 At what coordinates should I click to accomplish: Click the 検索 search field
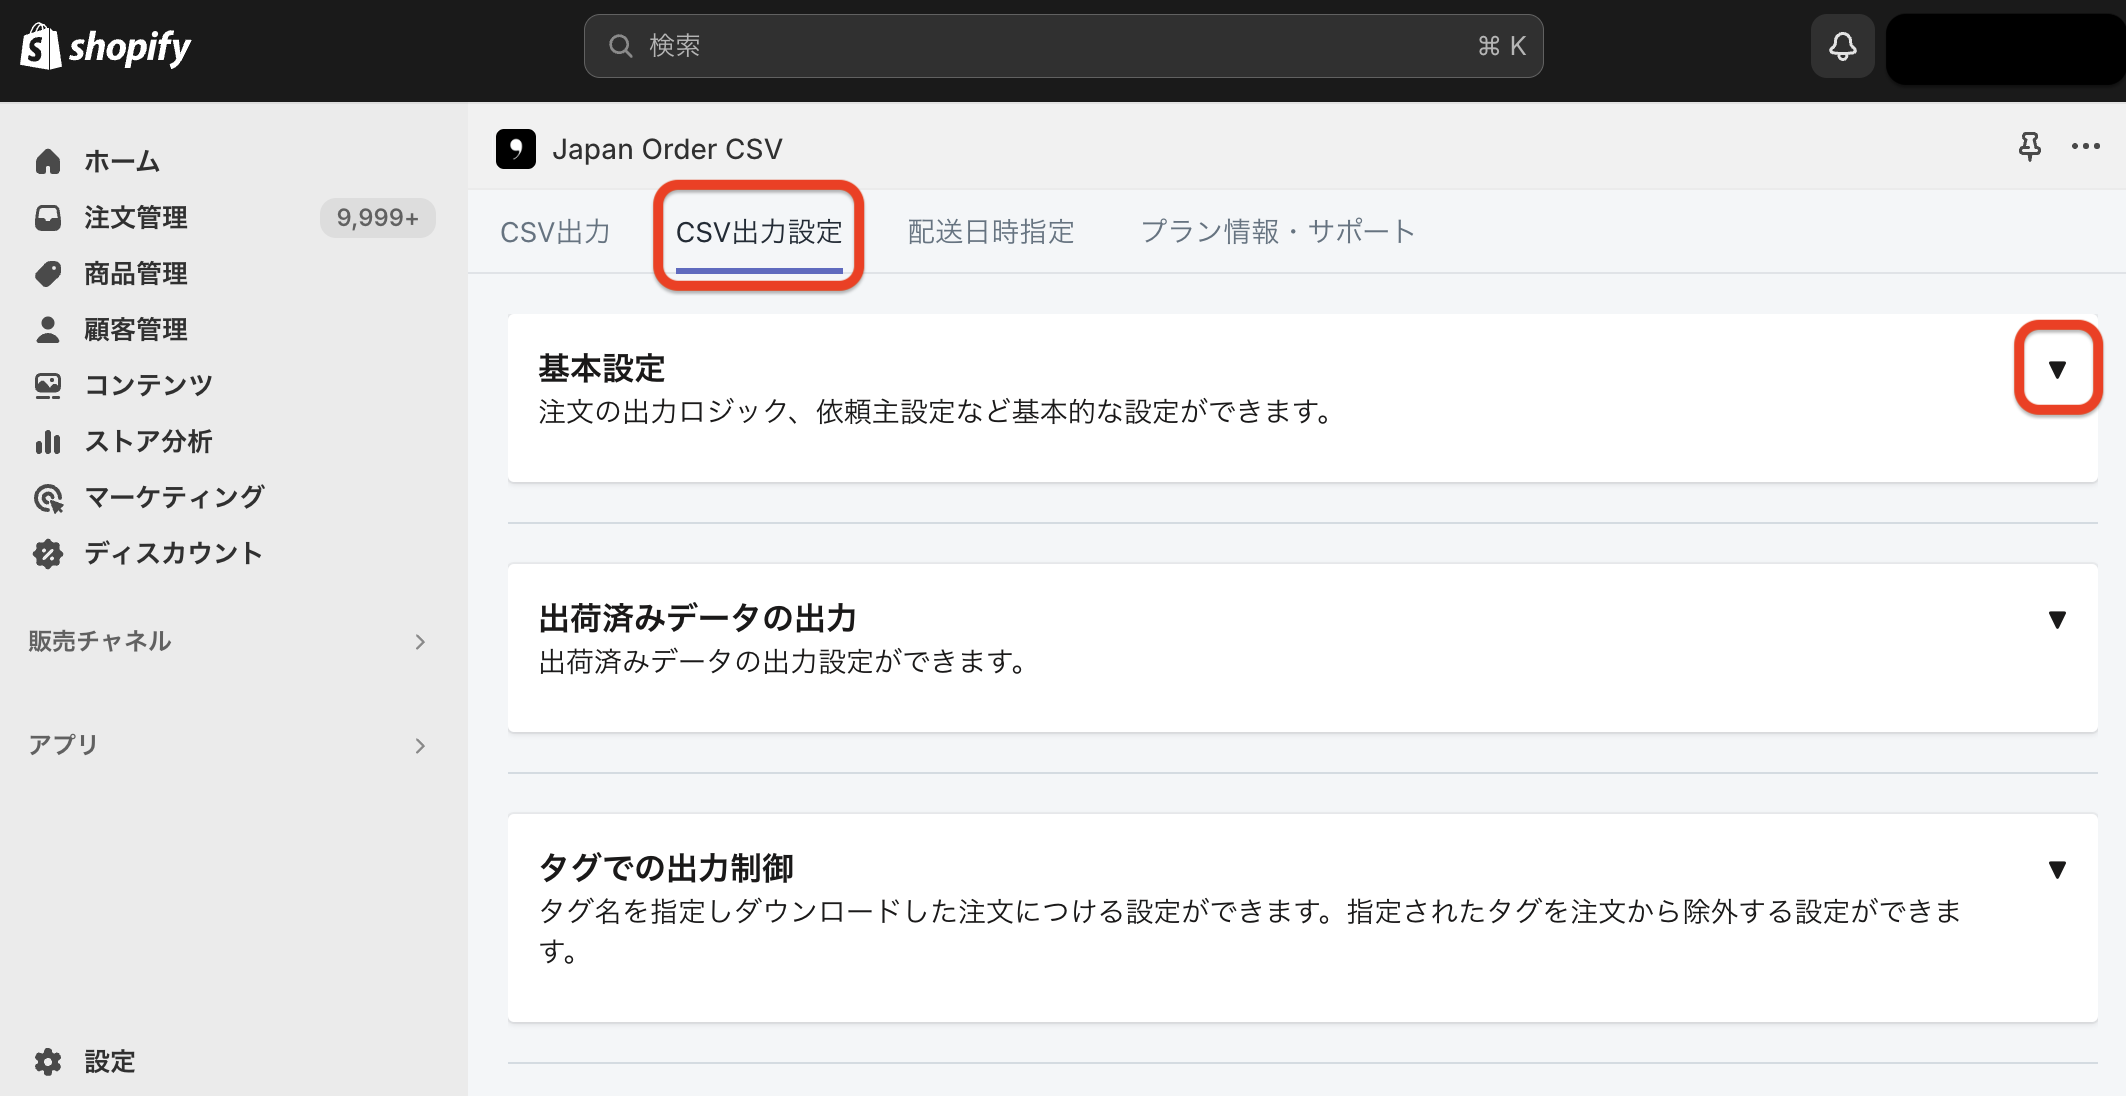1063,46
